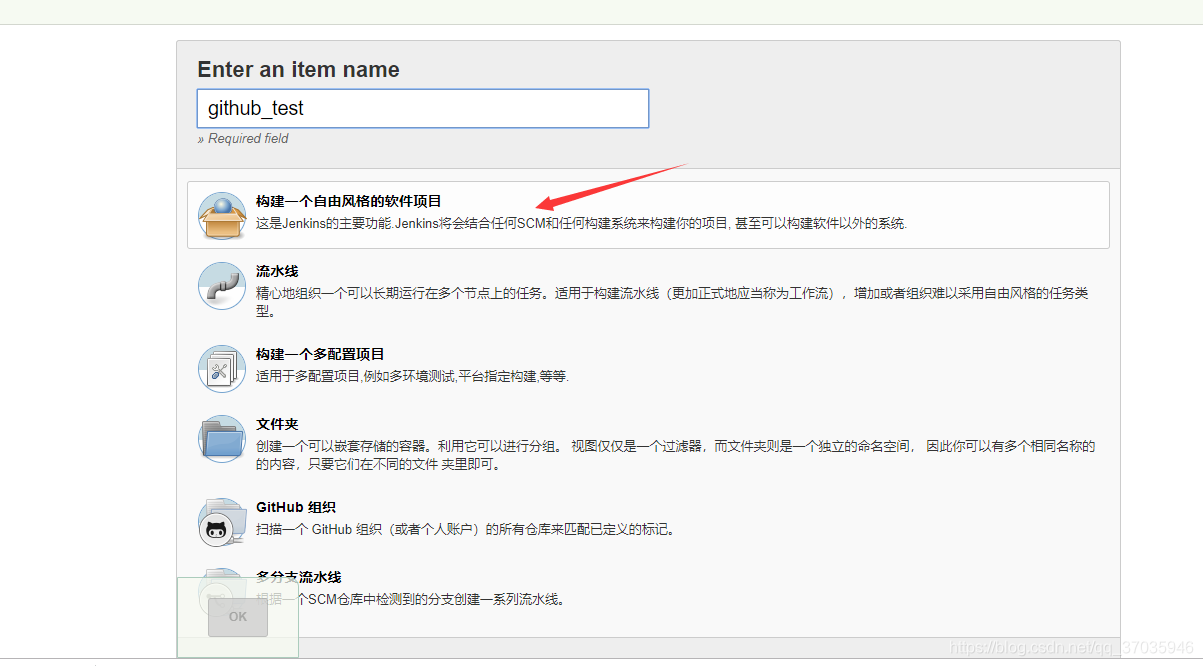Click the item name input field
Viewport: 1203px width, 666px height.
423,108
